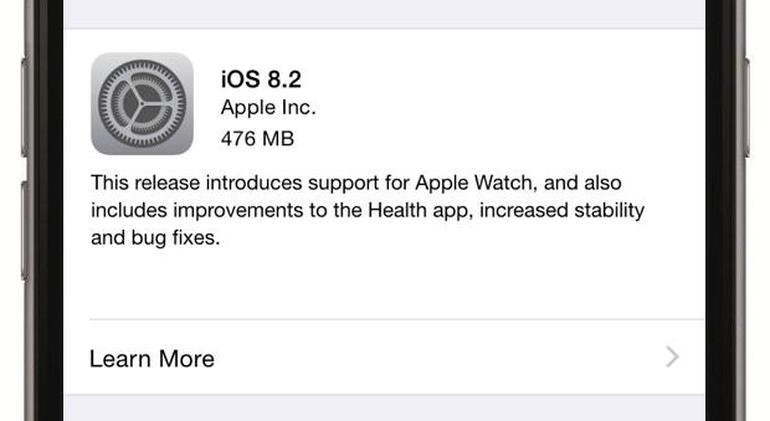
Task: Tap the upper volume button on the phone's left edge
Action: 25,108
